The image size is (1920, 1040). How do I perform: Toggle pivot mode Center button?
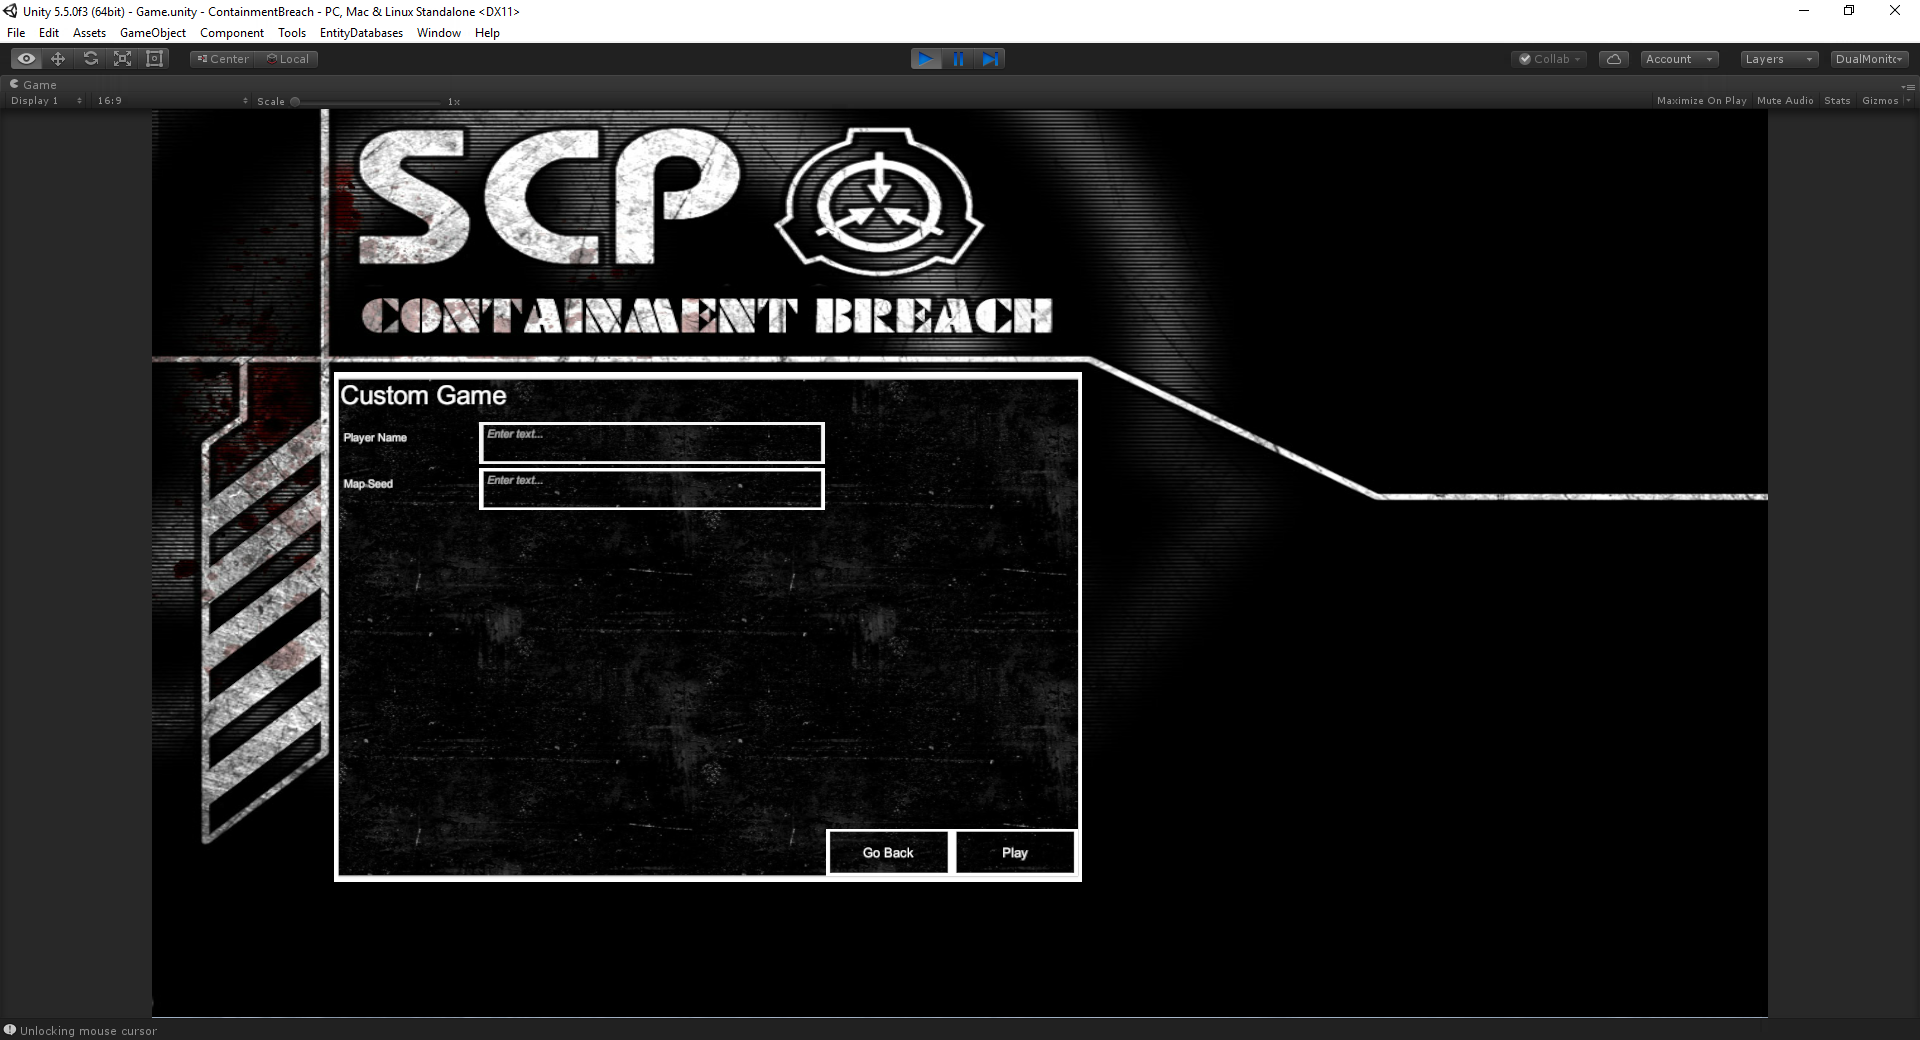coord(223,59)
